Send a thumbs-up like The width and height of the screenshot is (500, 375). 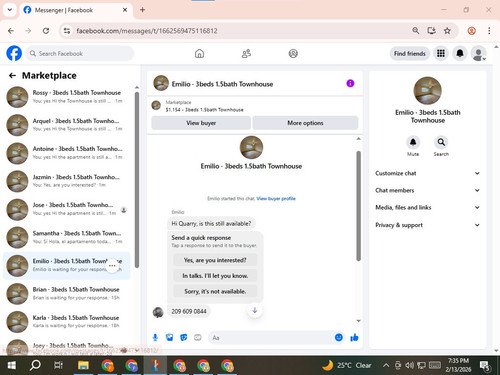click(x=354, y=338)
